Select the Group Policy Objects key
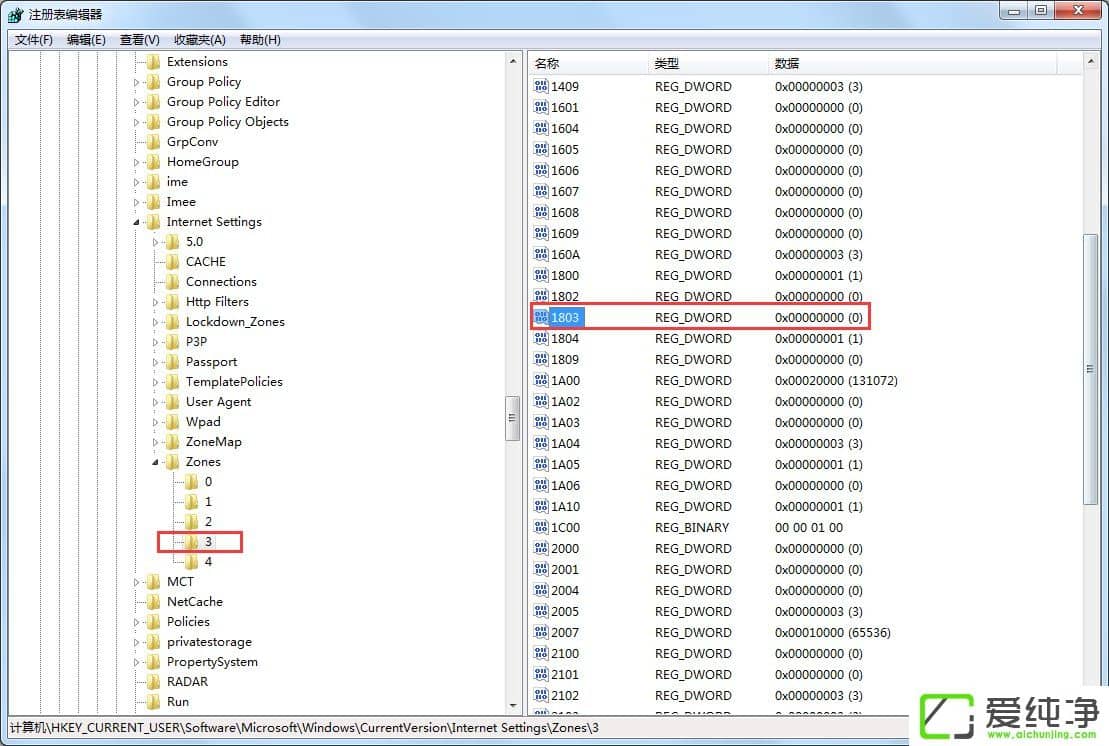The width and height of the screenshot is (1109, 746). pos(228,122)
